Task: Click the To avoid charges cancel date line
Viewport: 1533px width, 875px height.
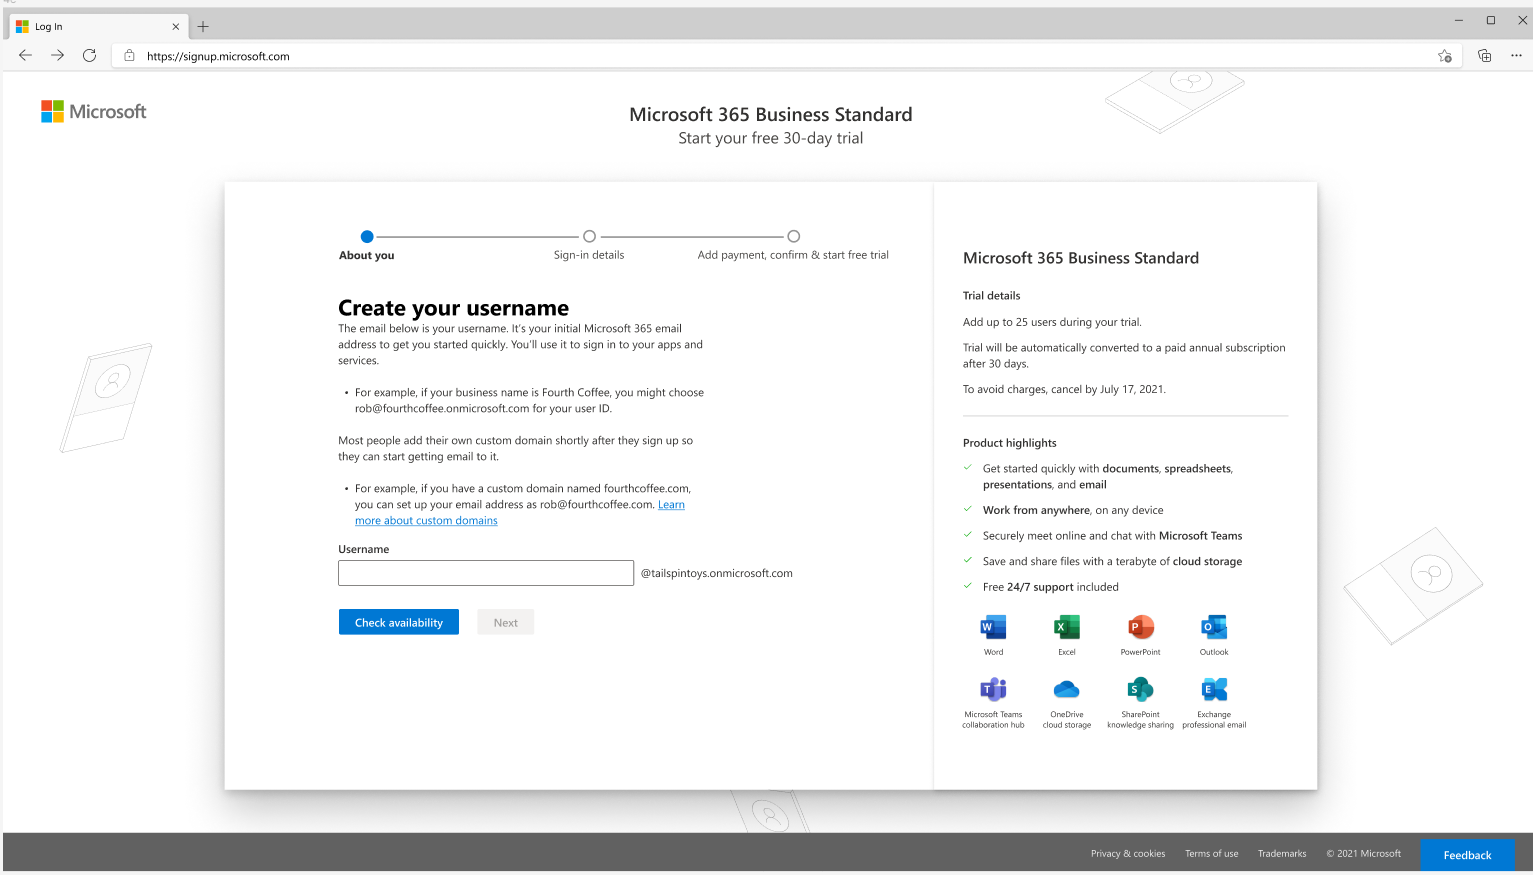Action: (1064, 389)
